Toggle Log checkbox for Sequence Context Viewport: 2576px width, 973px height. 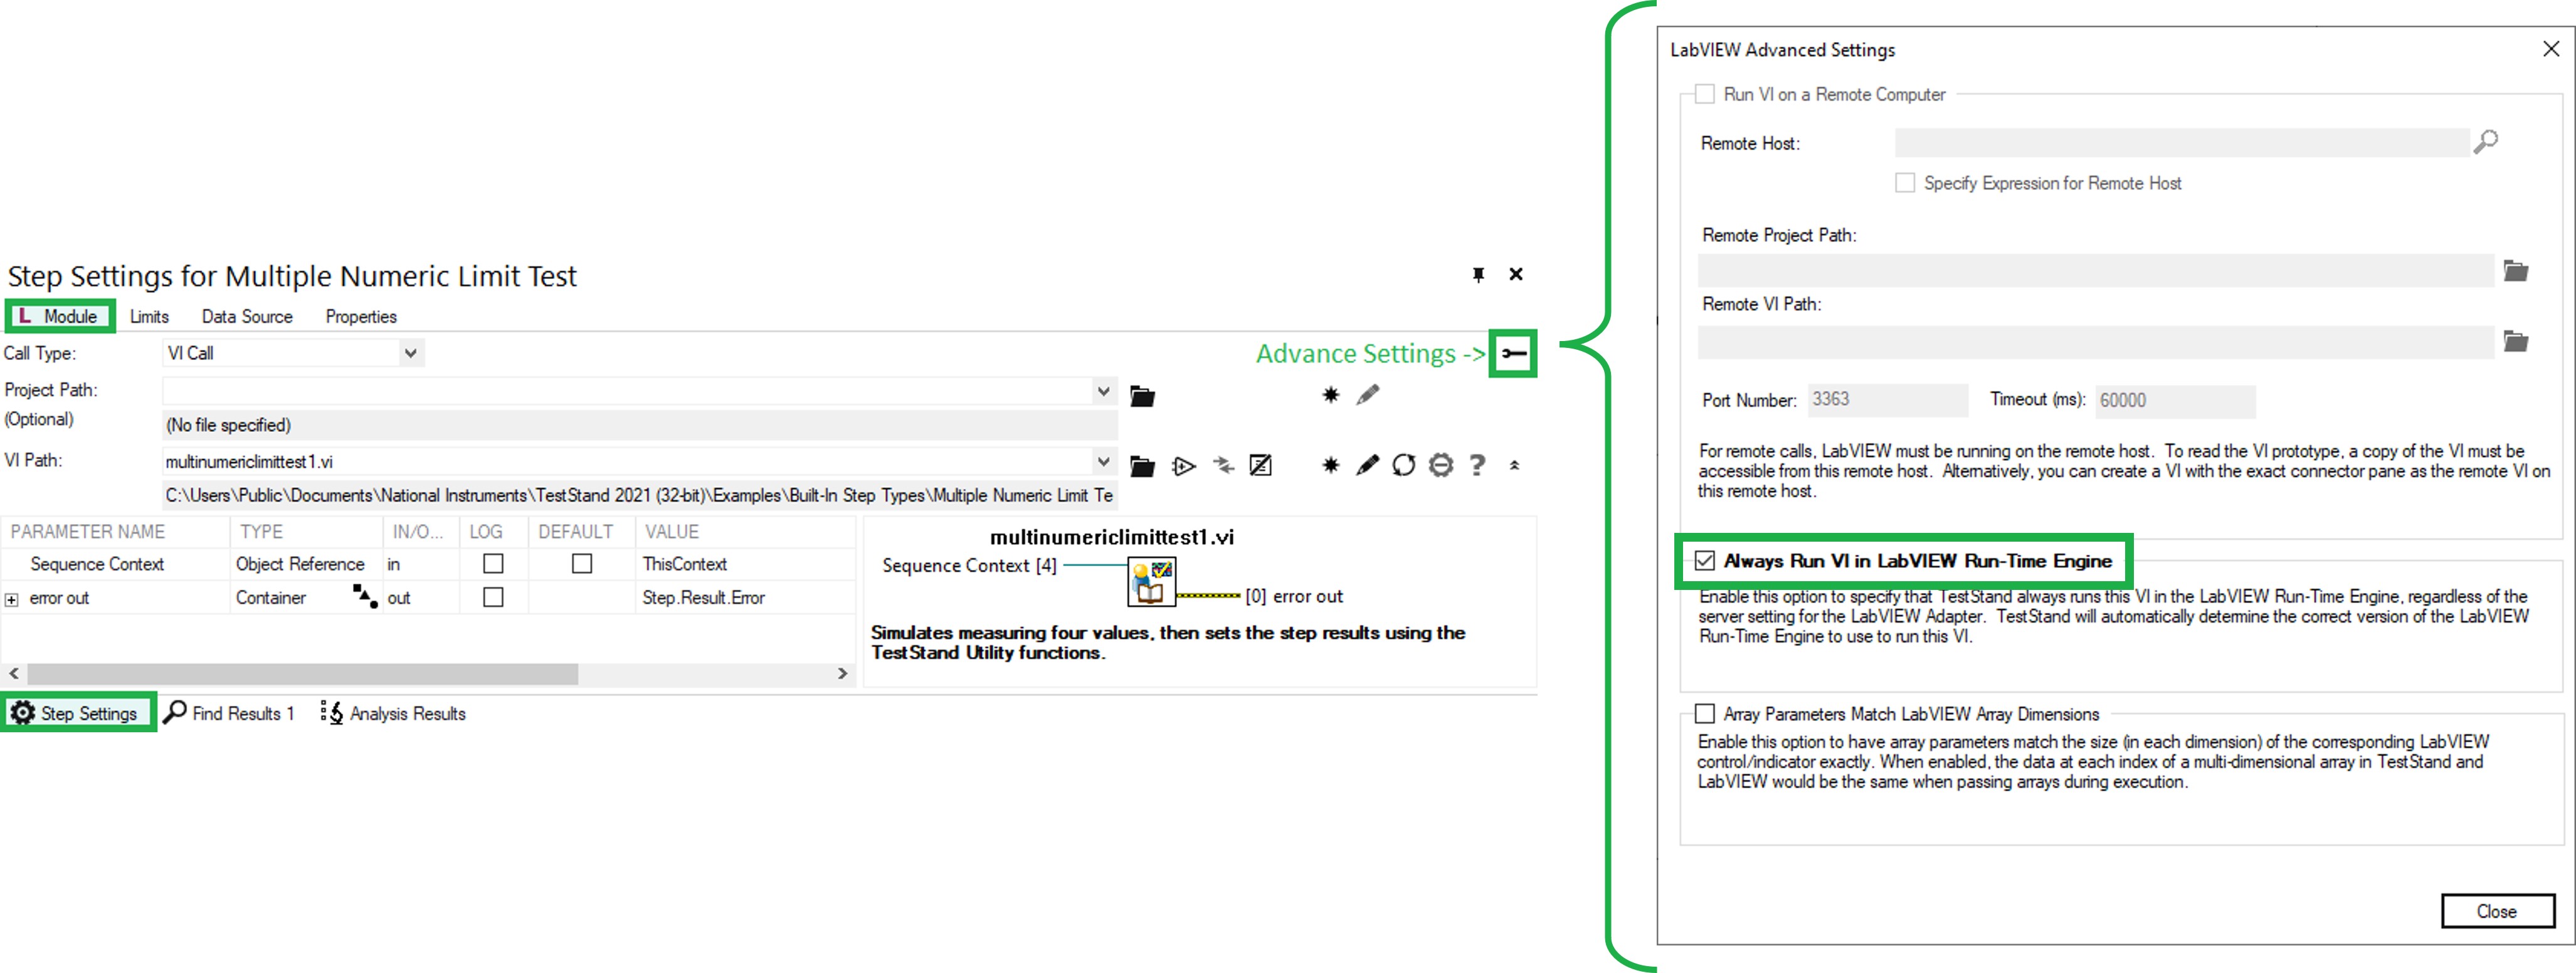[493, 563]
